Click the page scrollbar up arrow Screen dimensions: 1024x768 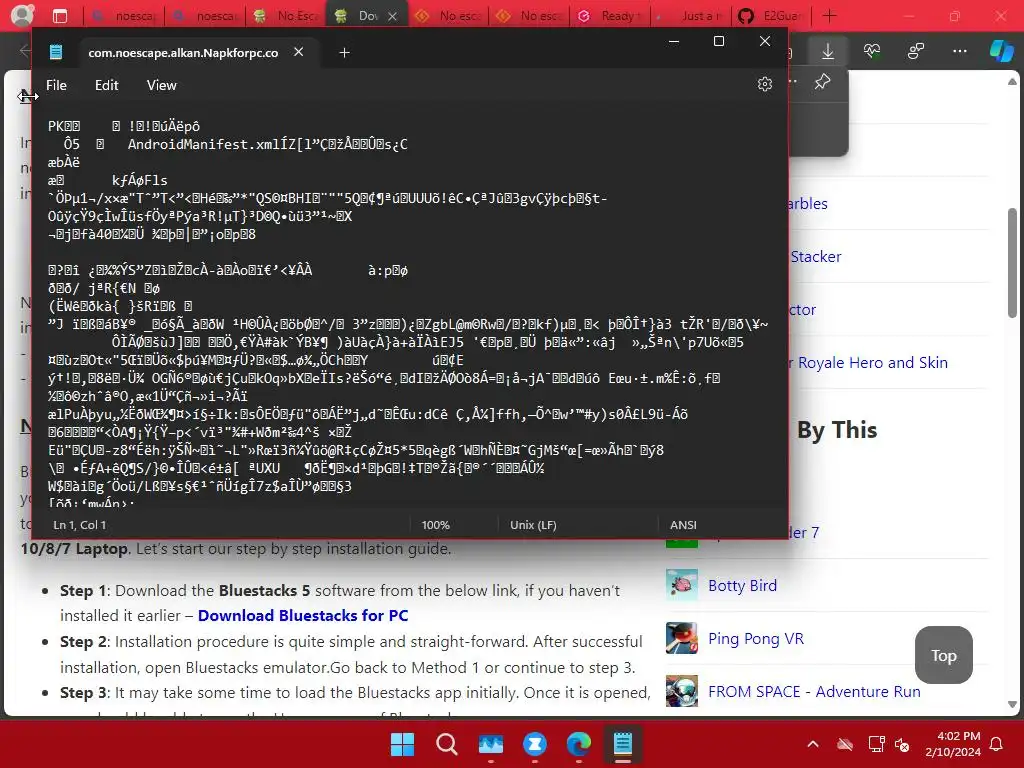coord(1012,82)
